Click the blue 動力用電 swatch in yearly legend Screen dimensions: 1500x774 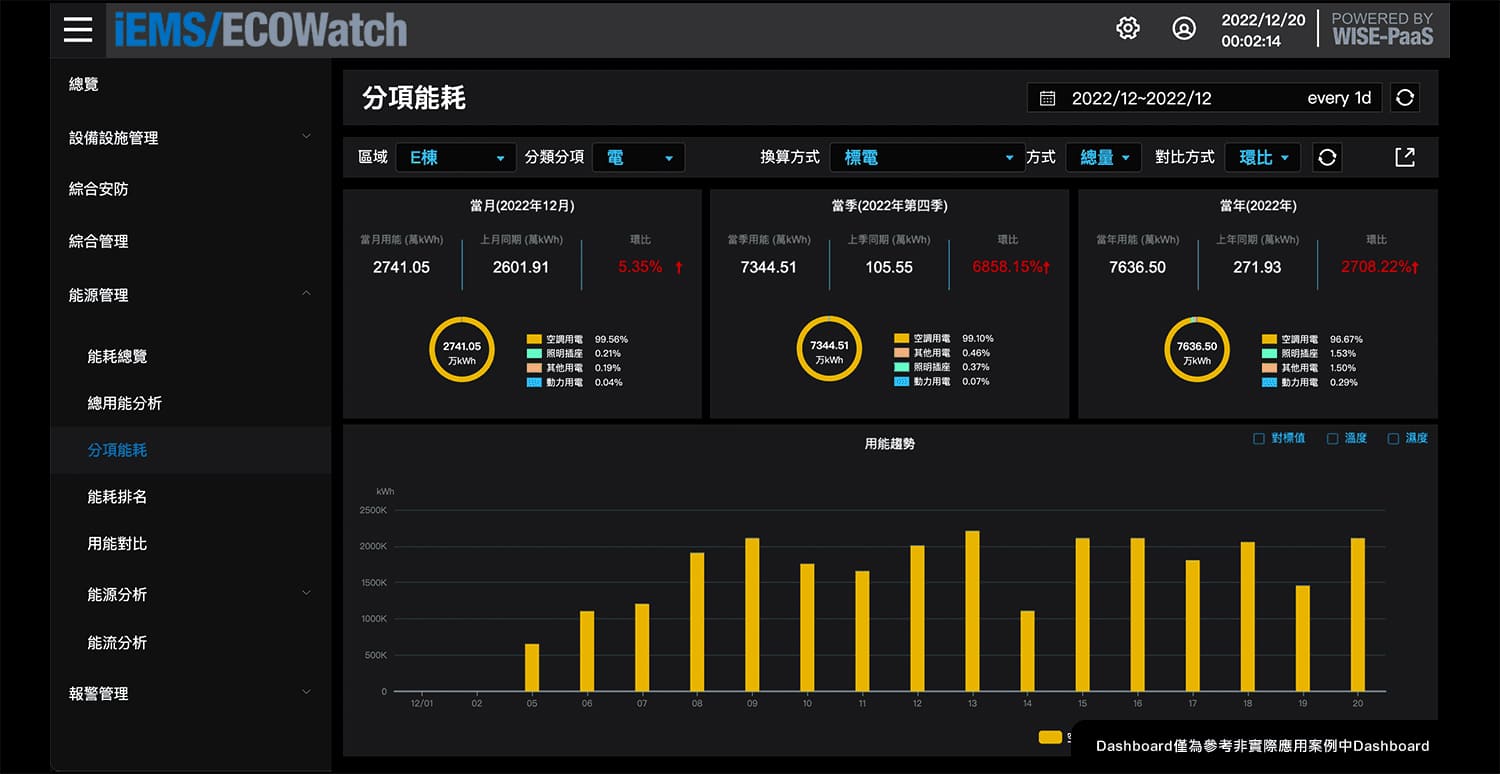pyautogui.click(x=1269, y=382)
